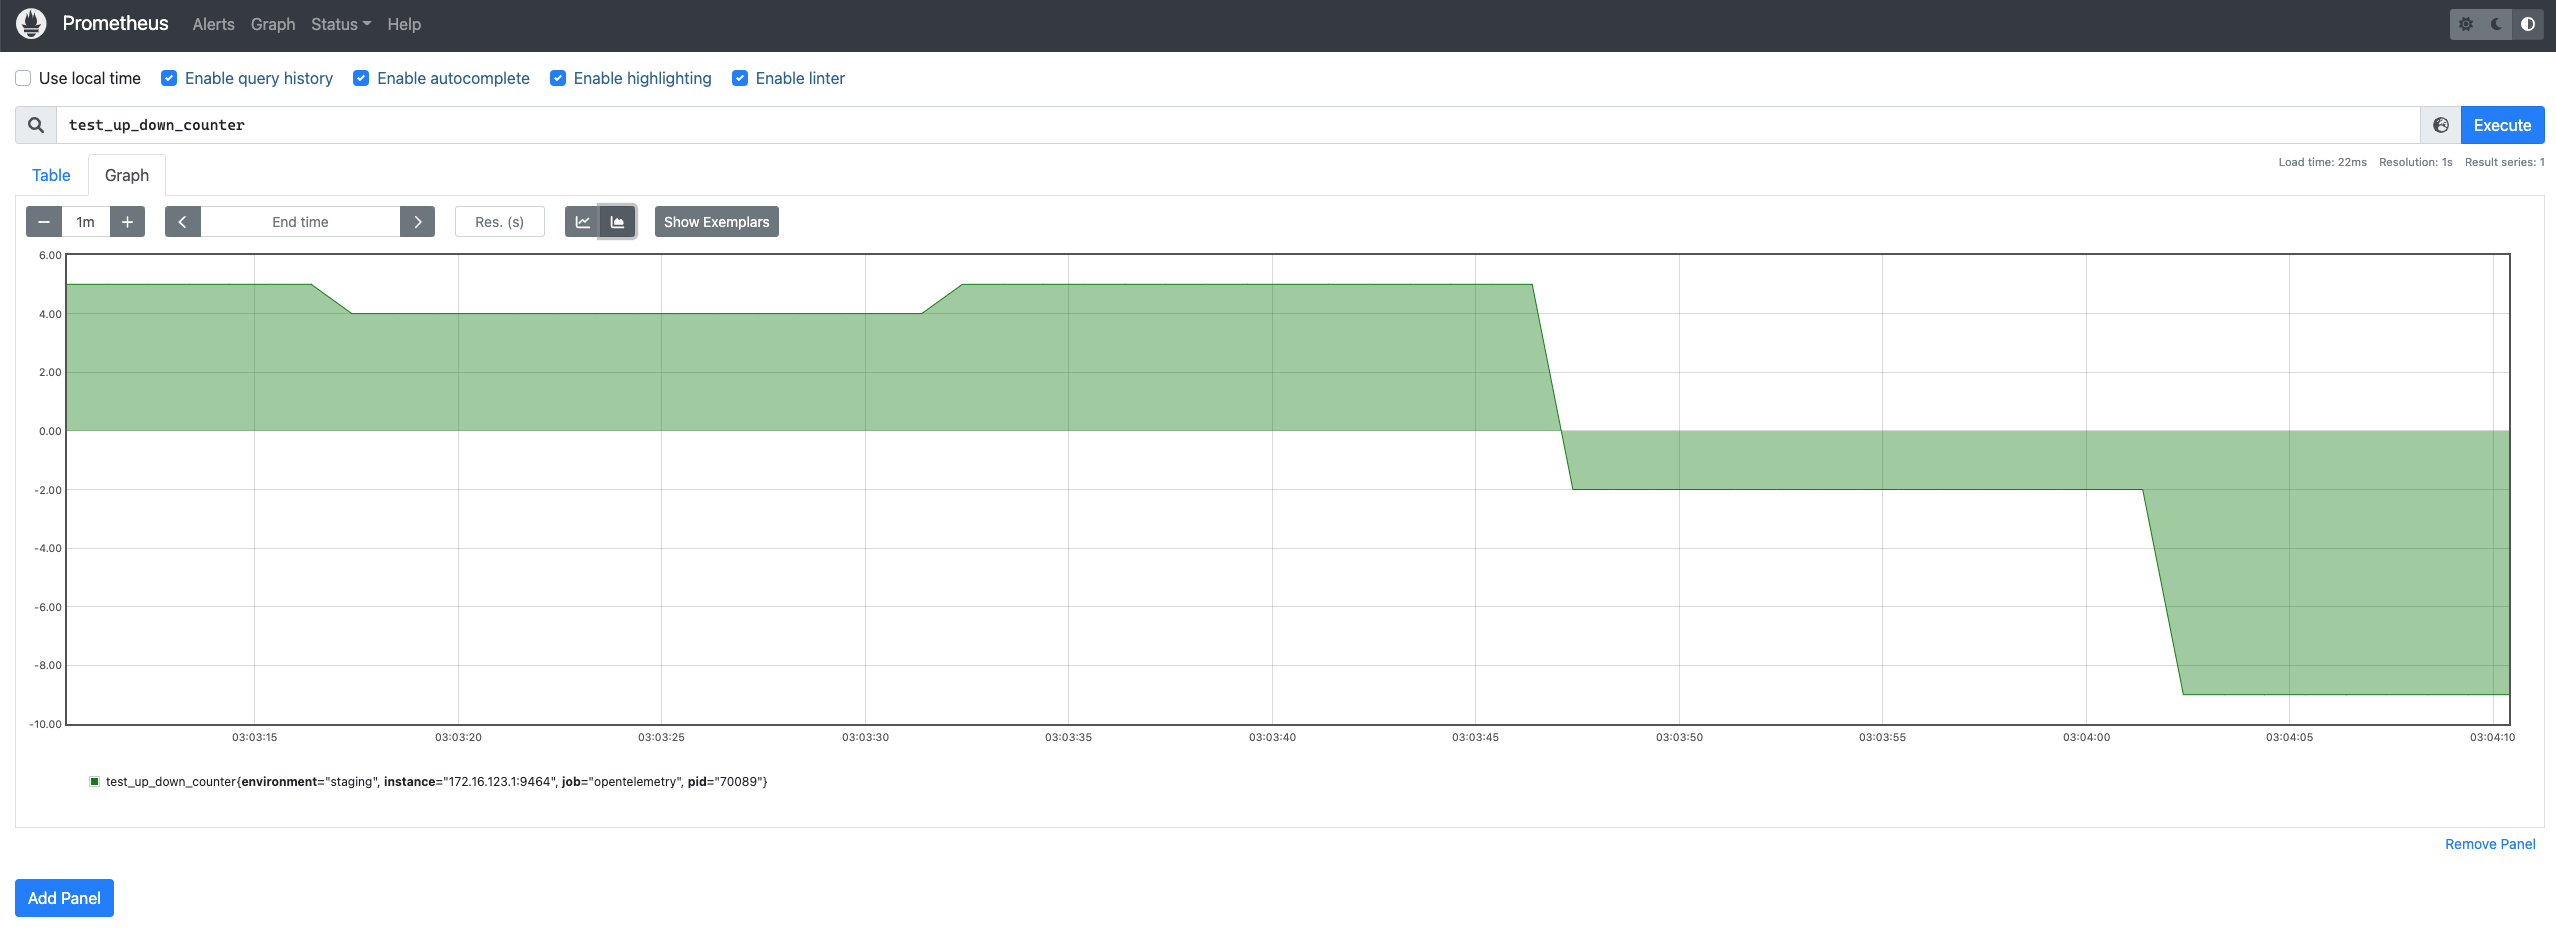Expand the Status dropdown menu
2556x943 pixels.
(341, 24)
